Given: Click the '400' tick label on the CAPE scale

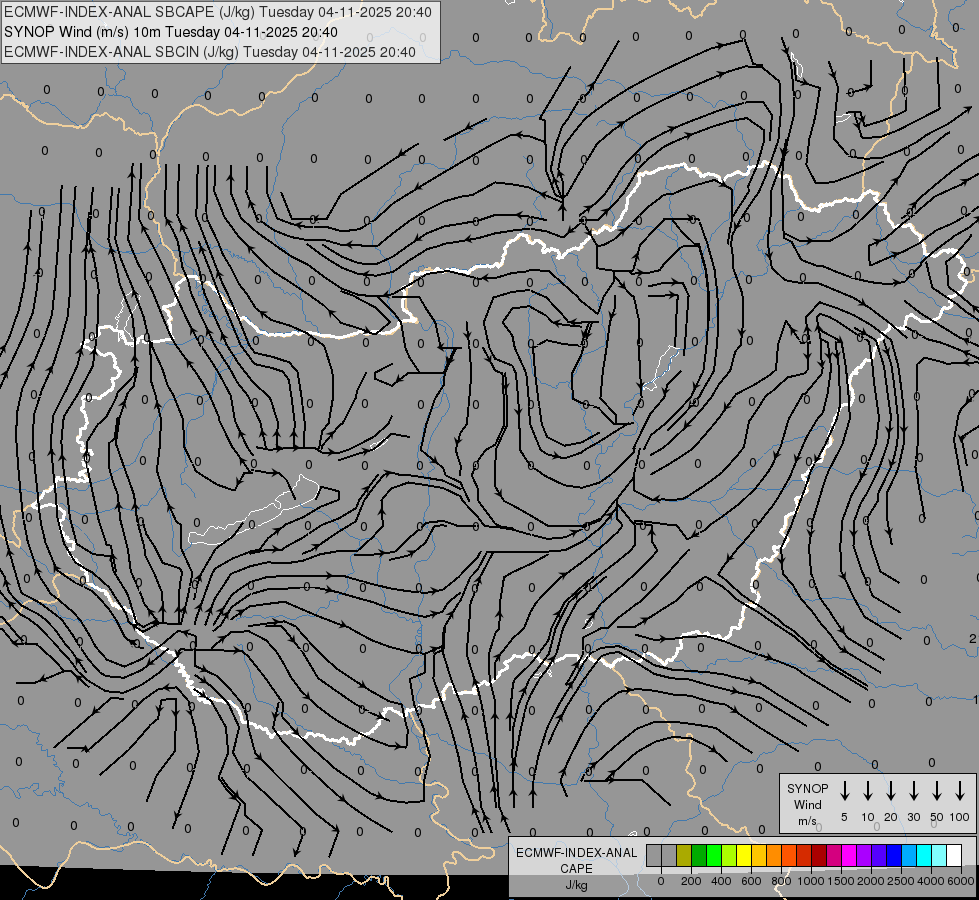Looking at the screenshot, I should tap(721, 881).
